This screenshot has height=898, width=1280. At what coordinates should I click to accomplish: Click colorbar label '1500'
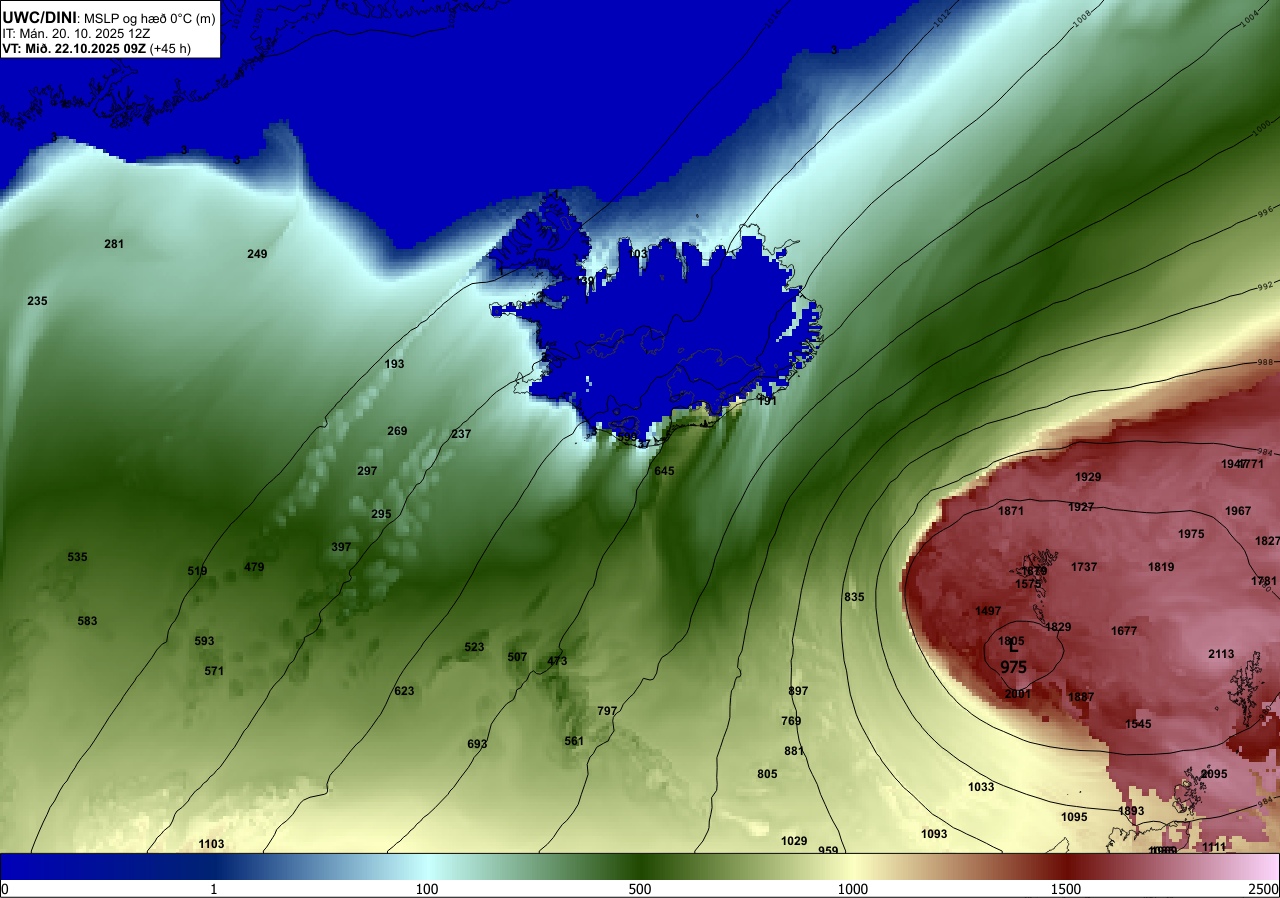(1065, 888)
